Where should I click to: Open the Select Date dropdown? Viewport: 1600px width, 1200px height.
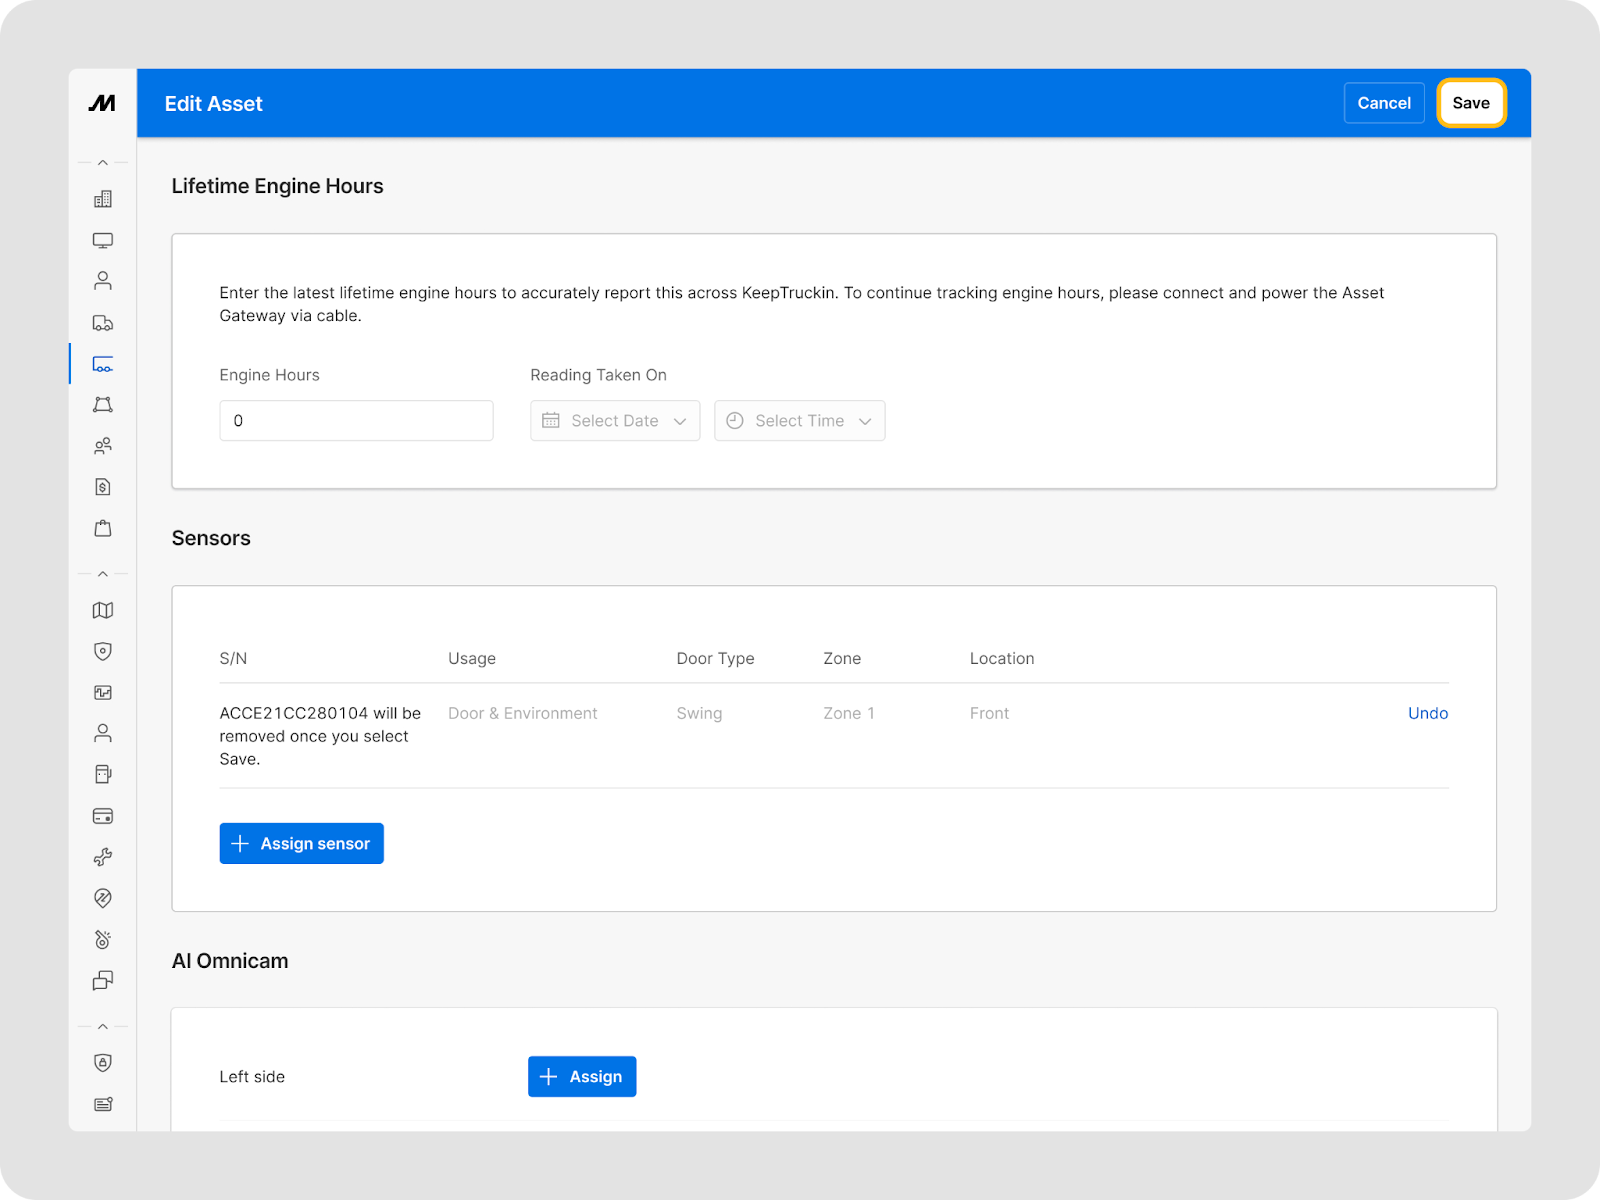click(x=615, y=421)
